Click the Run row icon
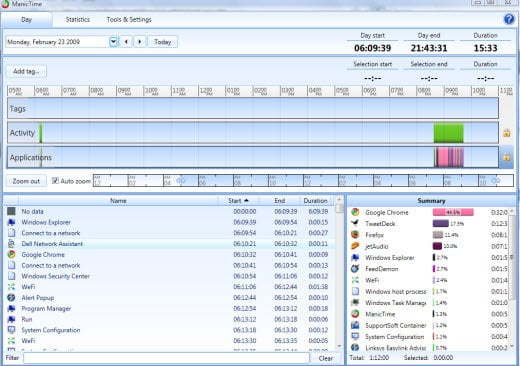The width and height of the screenshot is (520, 366). click(11, 319)
